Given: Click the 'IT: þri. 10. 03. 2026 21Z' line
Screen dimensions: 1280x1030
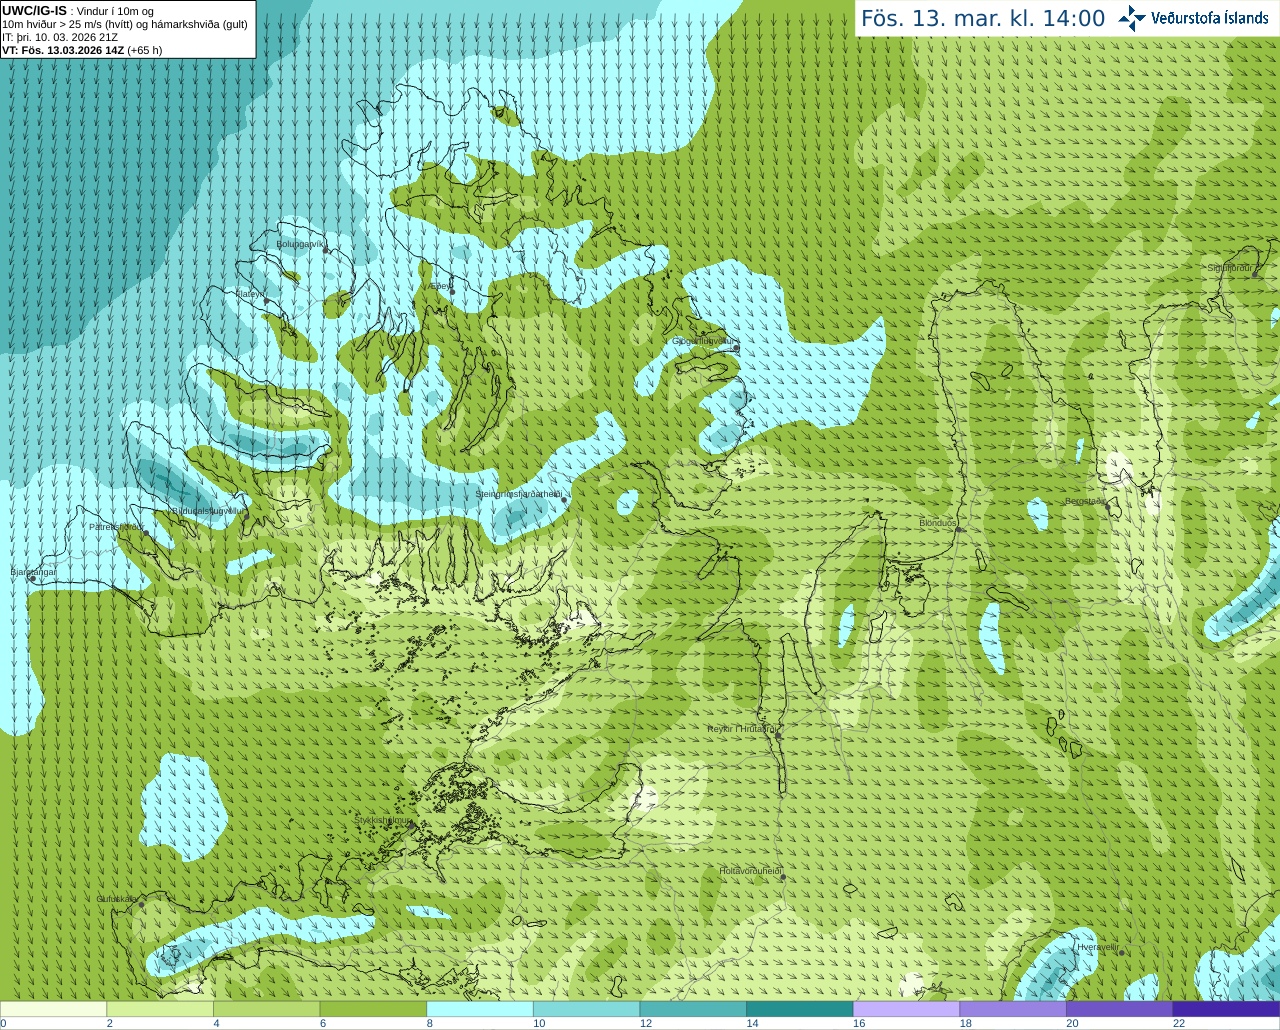Looking at the screenshot, I should click(x=60, y=37).
